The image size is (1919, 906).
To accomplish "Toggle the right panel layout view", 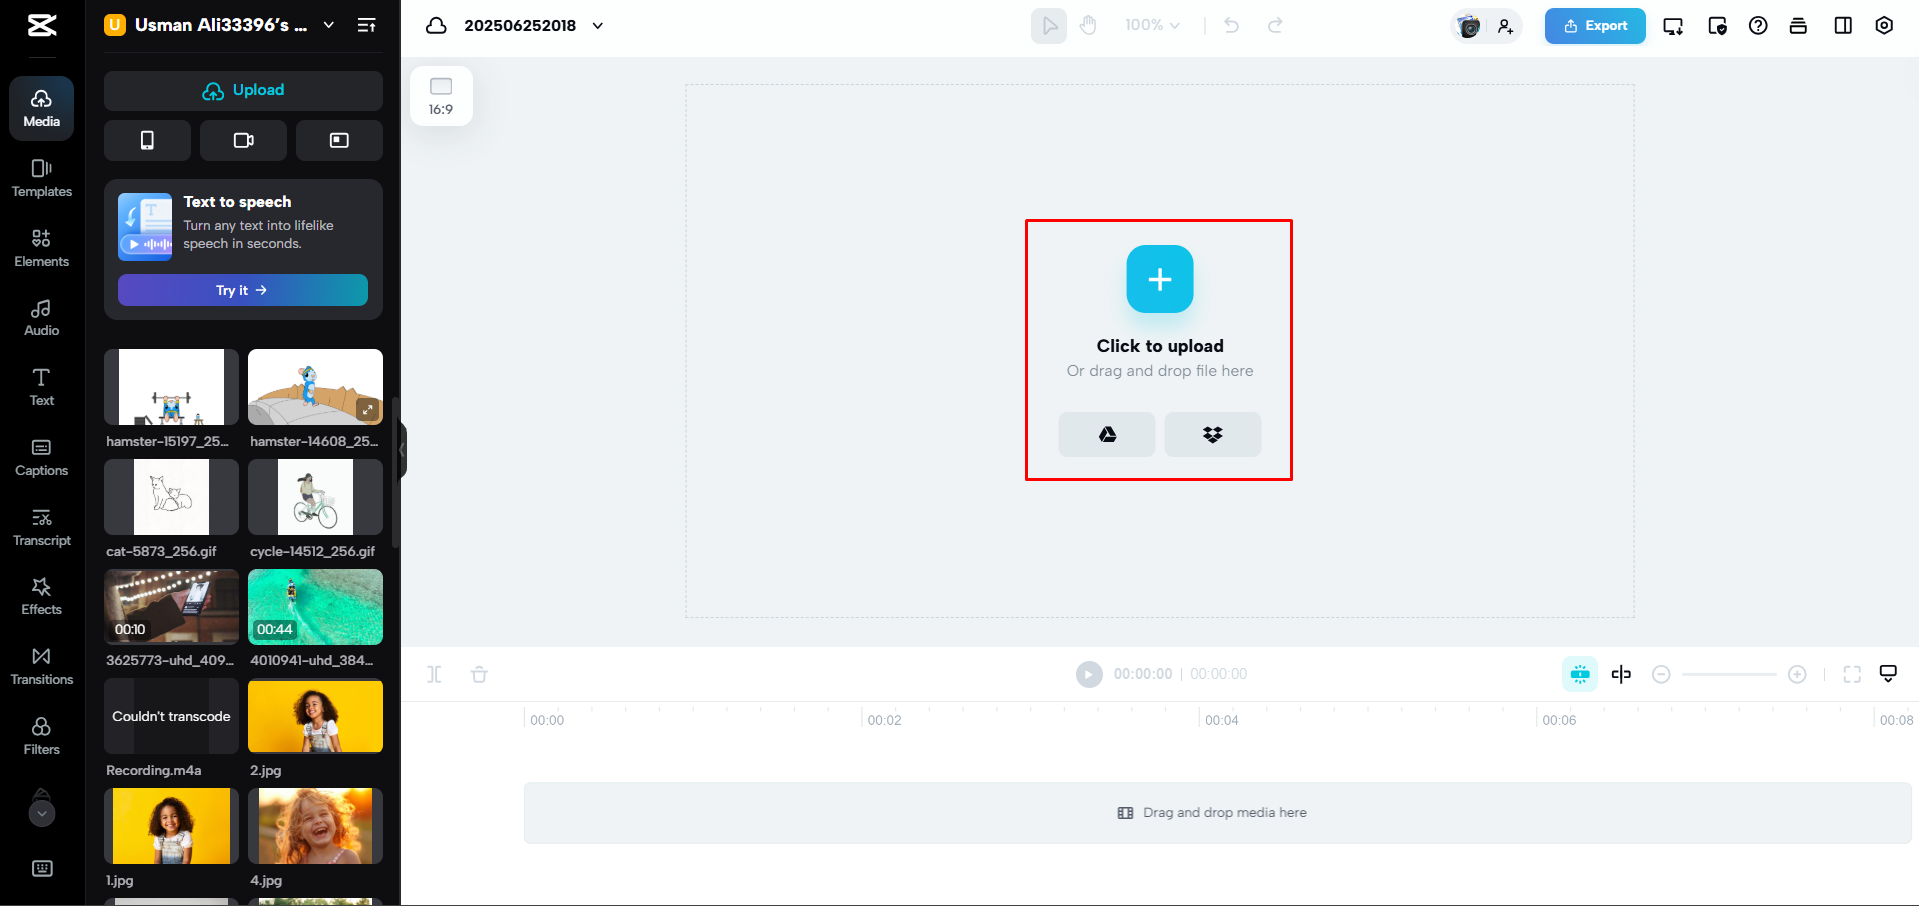I will click(x=1843, y=25).
